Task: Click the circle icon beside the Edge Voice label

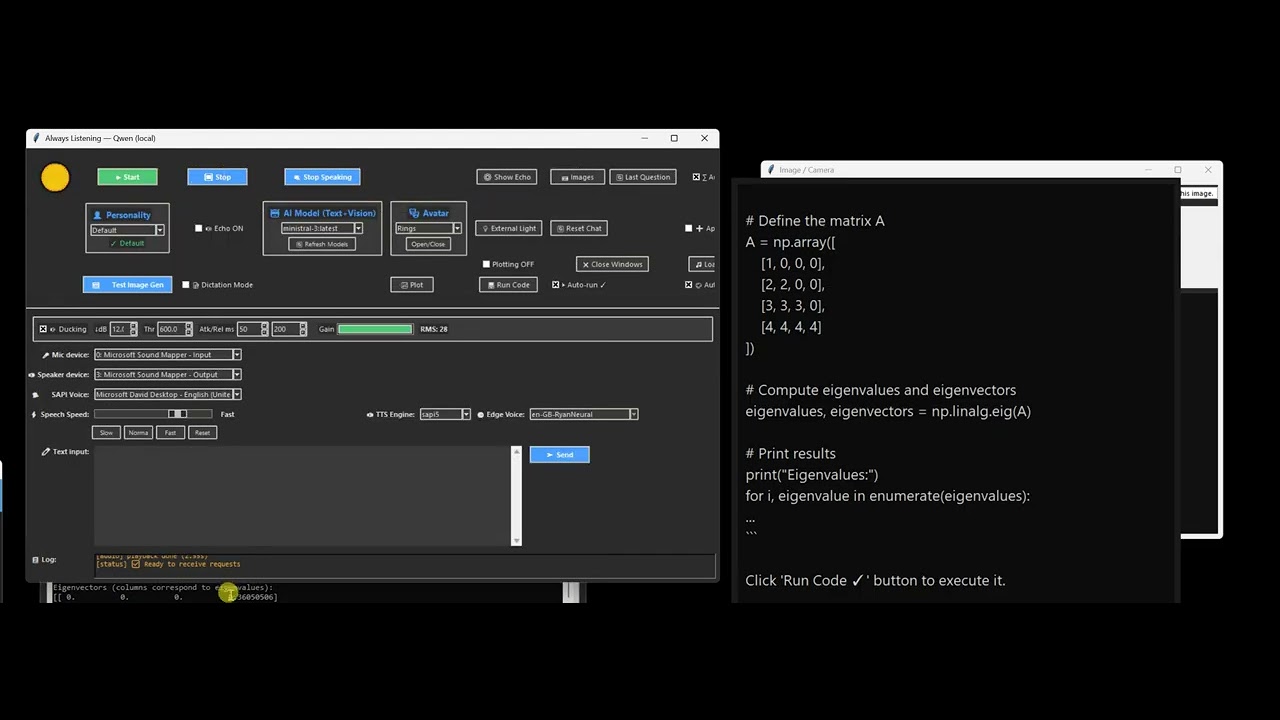Action: (x=480, y=414)
